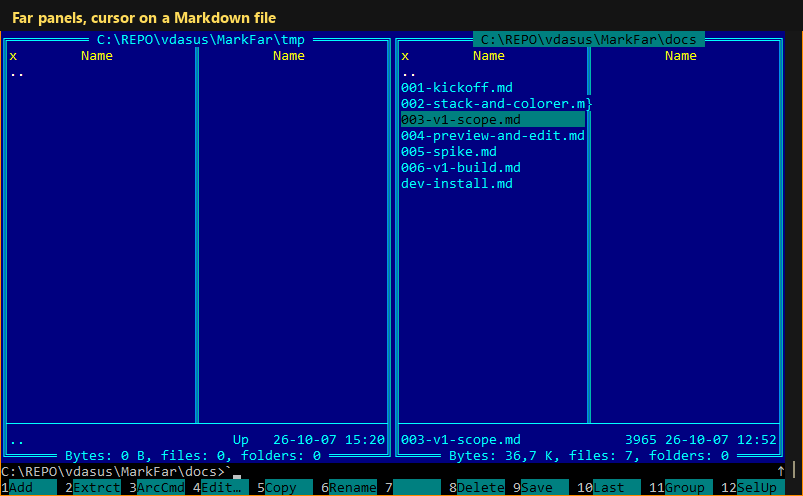The image size is (803, 496).
Task: Click the docs panel path title
Action: (x=588, y=39)
